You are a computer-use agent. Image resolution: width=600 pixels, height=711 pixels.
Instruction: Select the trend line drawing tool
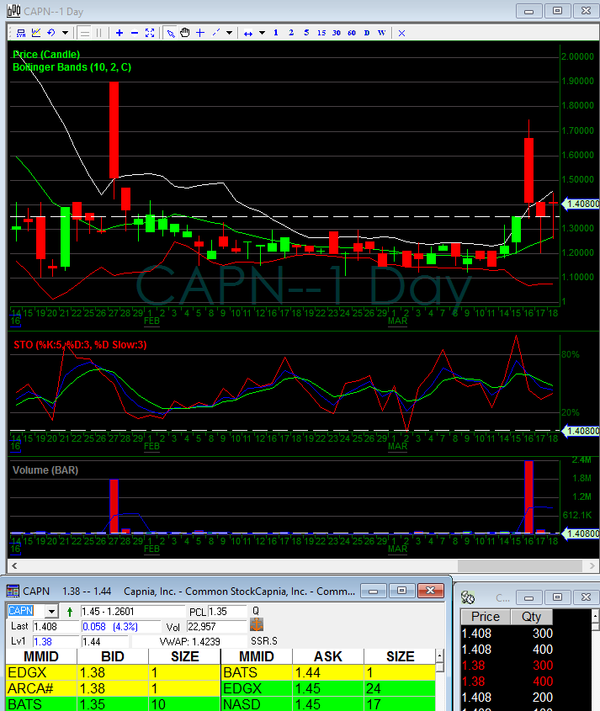coord(217,32)
